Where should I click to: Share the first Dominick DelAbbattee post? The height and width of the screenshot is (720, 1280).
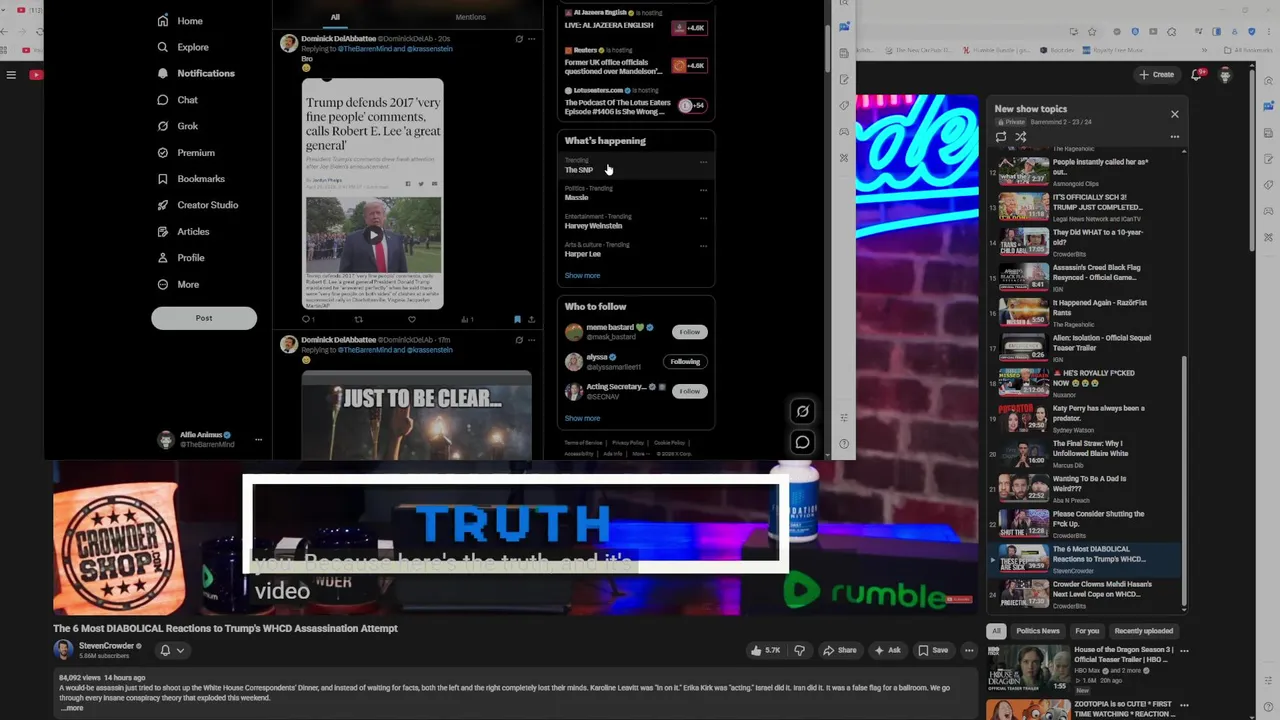[x=531, y=320]
